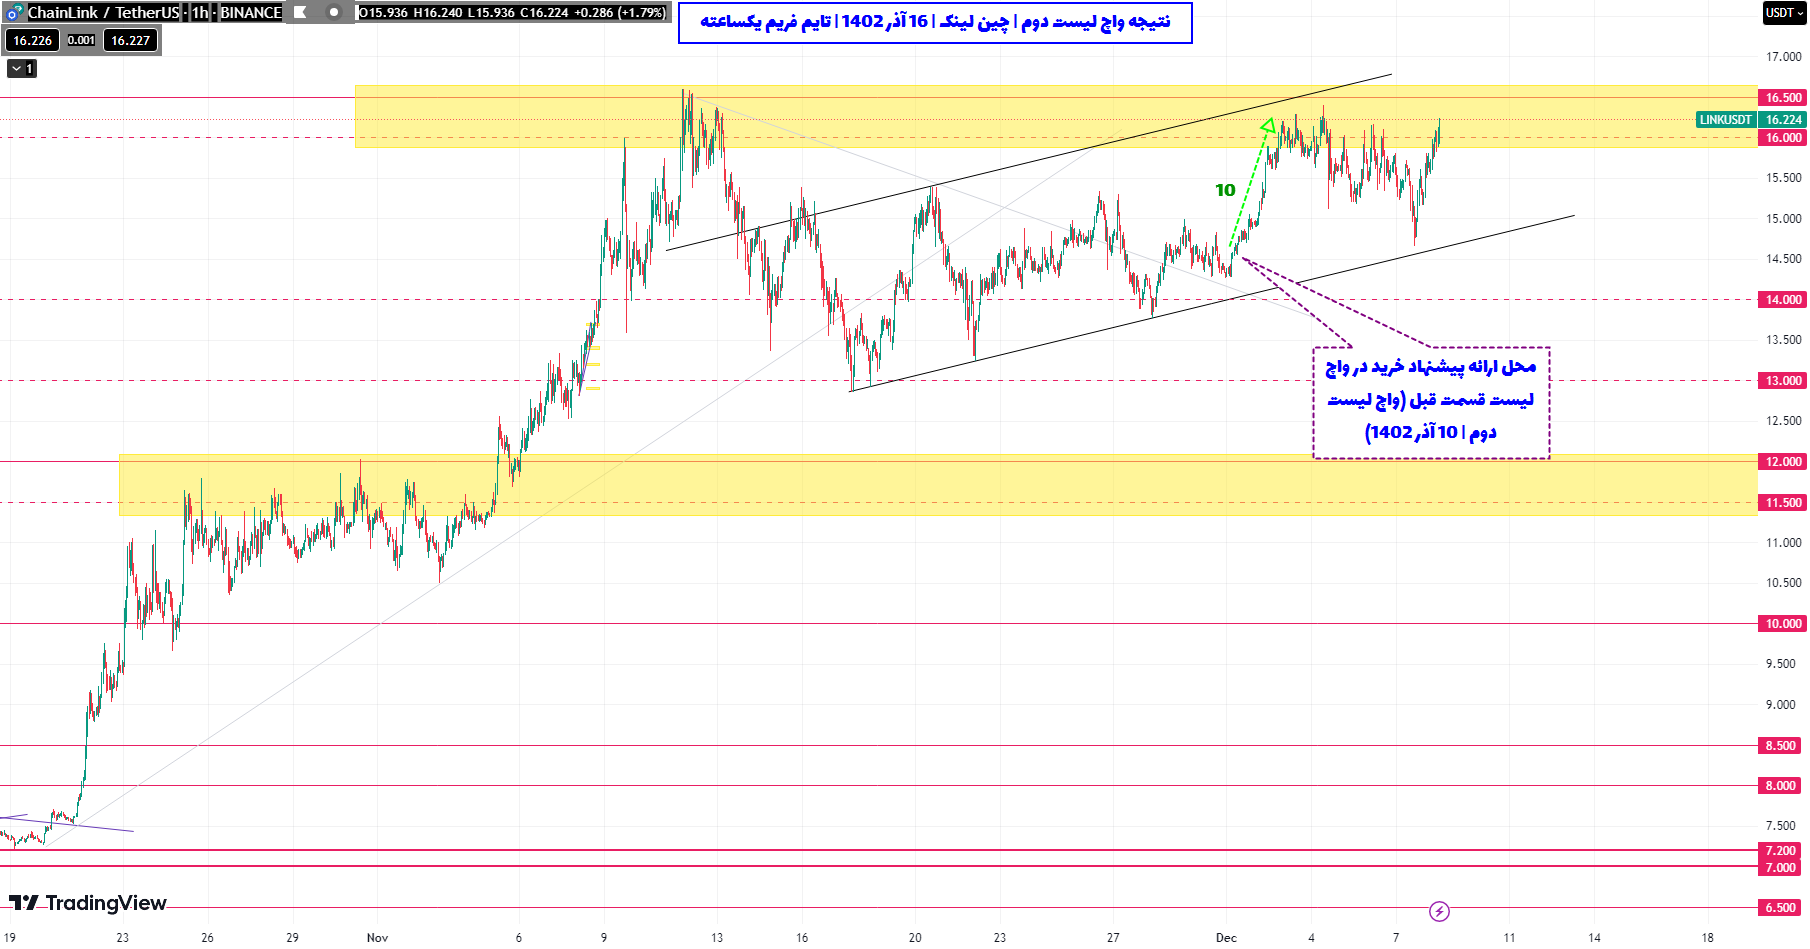1810x949 pixels.
Task: Click the 16.500 price level label
Action: [1782, 98]
